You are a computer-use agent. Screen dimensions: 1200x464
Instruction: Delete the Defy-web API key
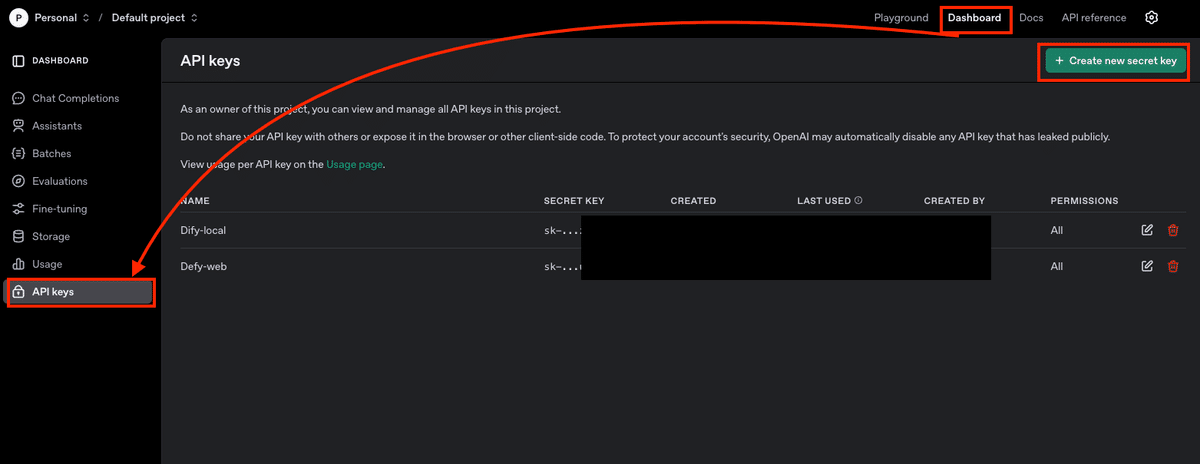click(x=1173, y=267)
